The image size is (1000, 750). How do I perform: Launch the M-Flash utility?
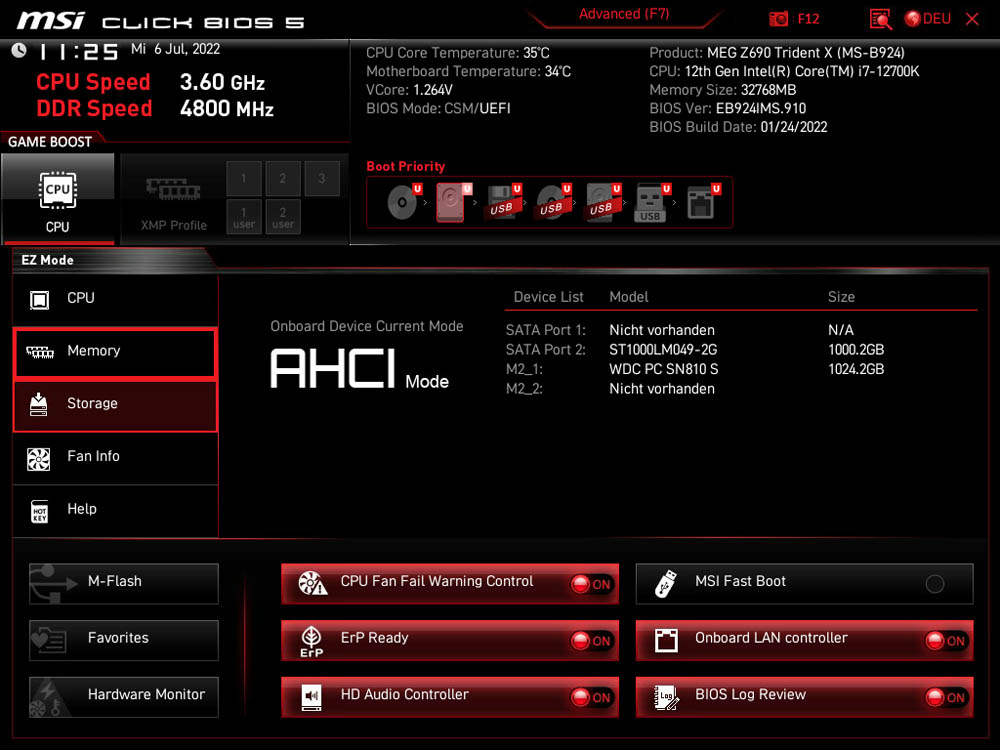pos(124,583)
